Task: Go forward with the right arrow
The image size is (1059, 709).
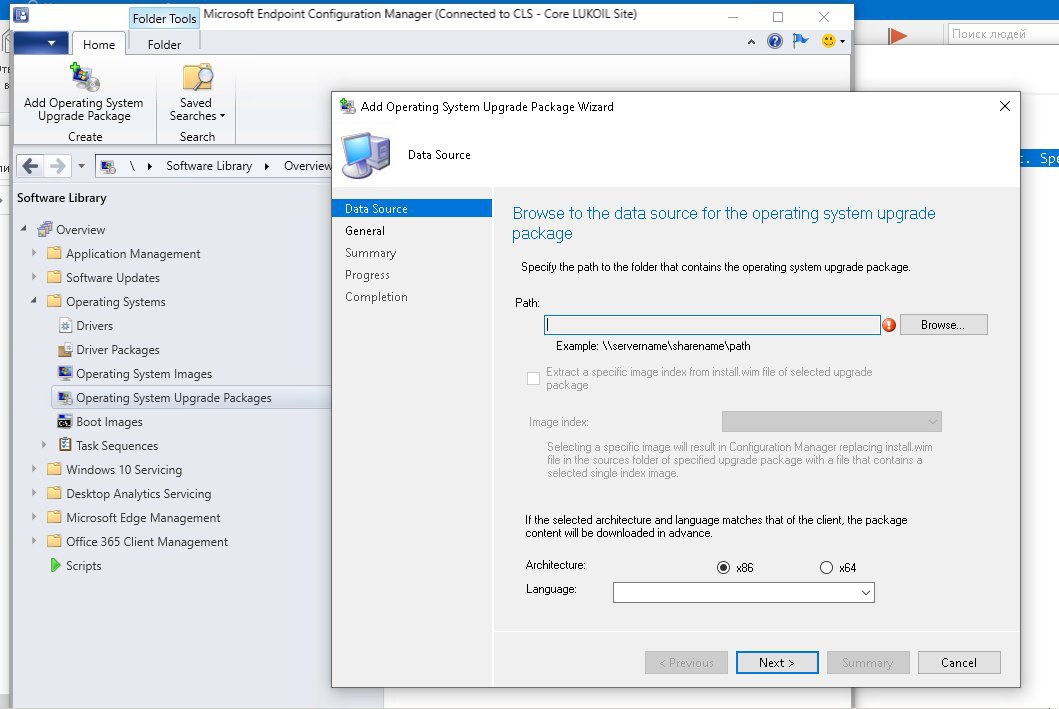Action: point(58,165)
